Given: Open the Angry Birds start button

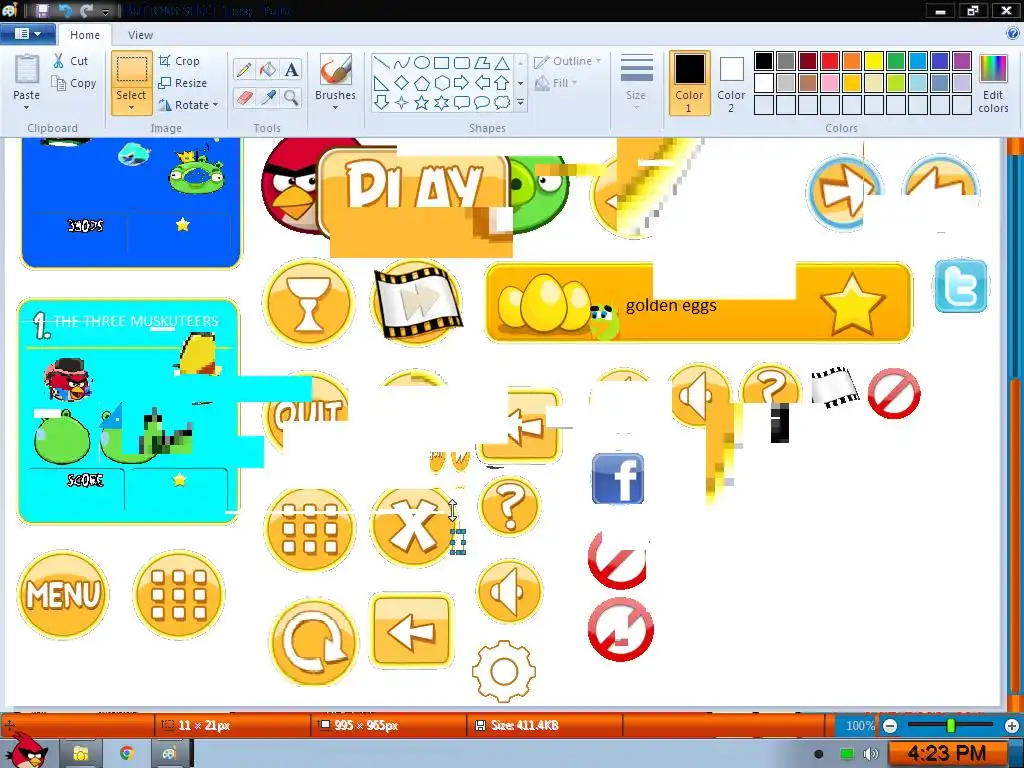Looking at the screenshot, I should (x=26, y=751).
